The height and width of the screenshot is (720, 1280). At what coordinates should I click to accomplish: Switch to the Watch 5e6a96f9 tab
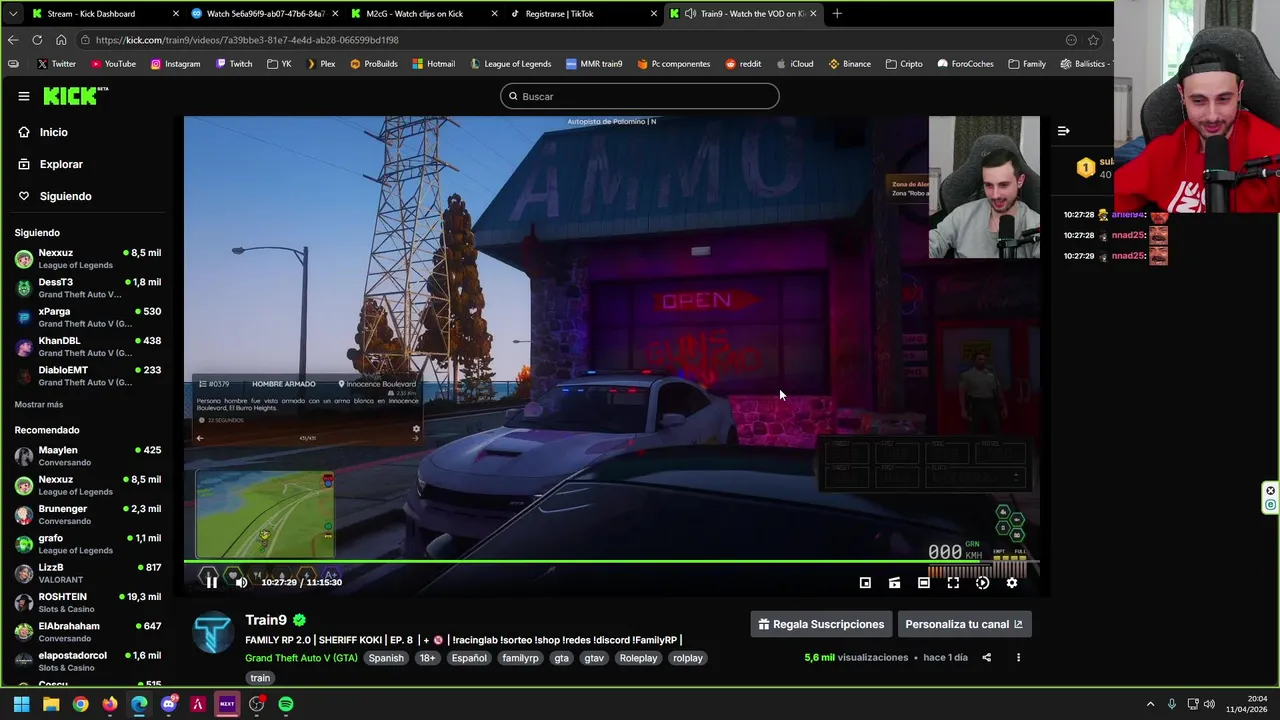coord(264,14)
